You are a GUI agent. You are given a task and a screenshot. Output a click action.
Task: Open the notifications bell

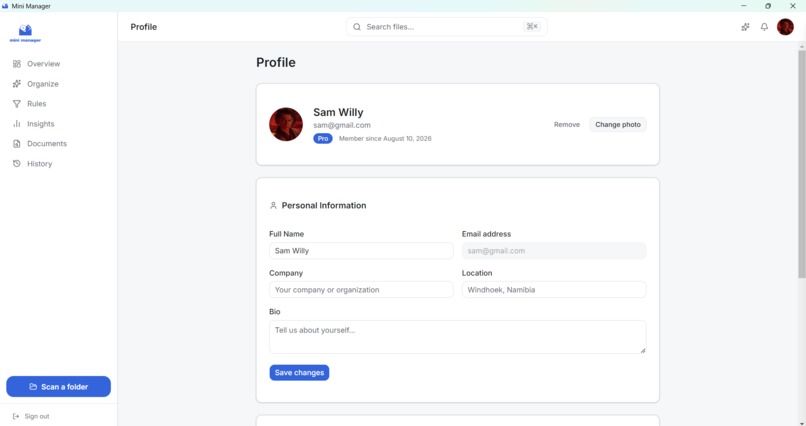[764, 27]
